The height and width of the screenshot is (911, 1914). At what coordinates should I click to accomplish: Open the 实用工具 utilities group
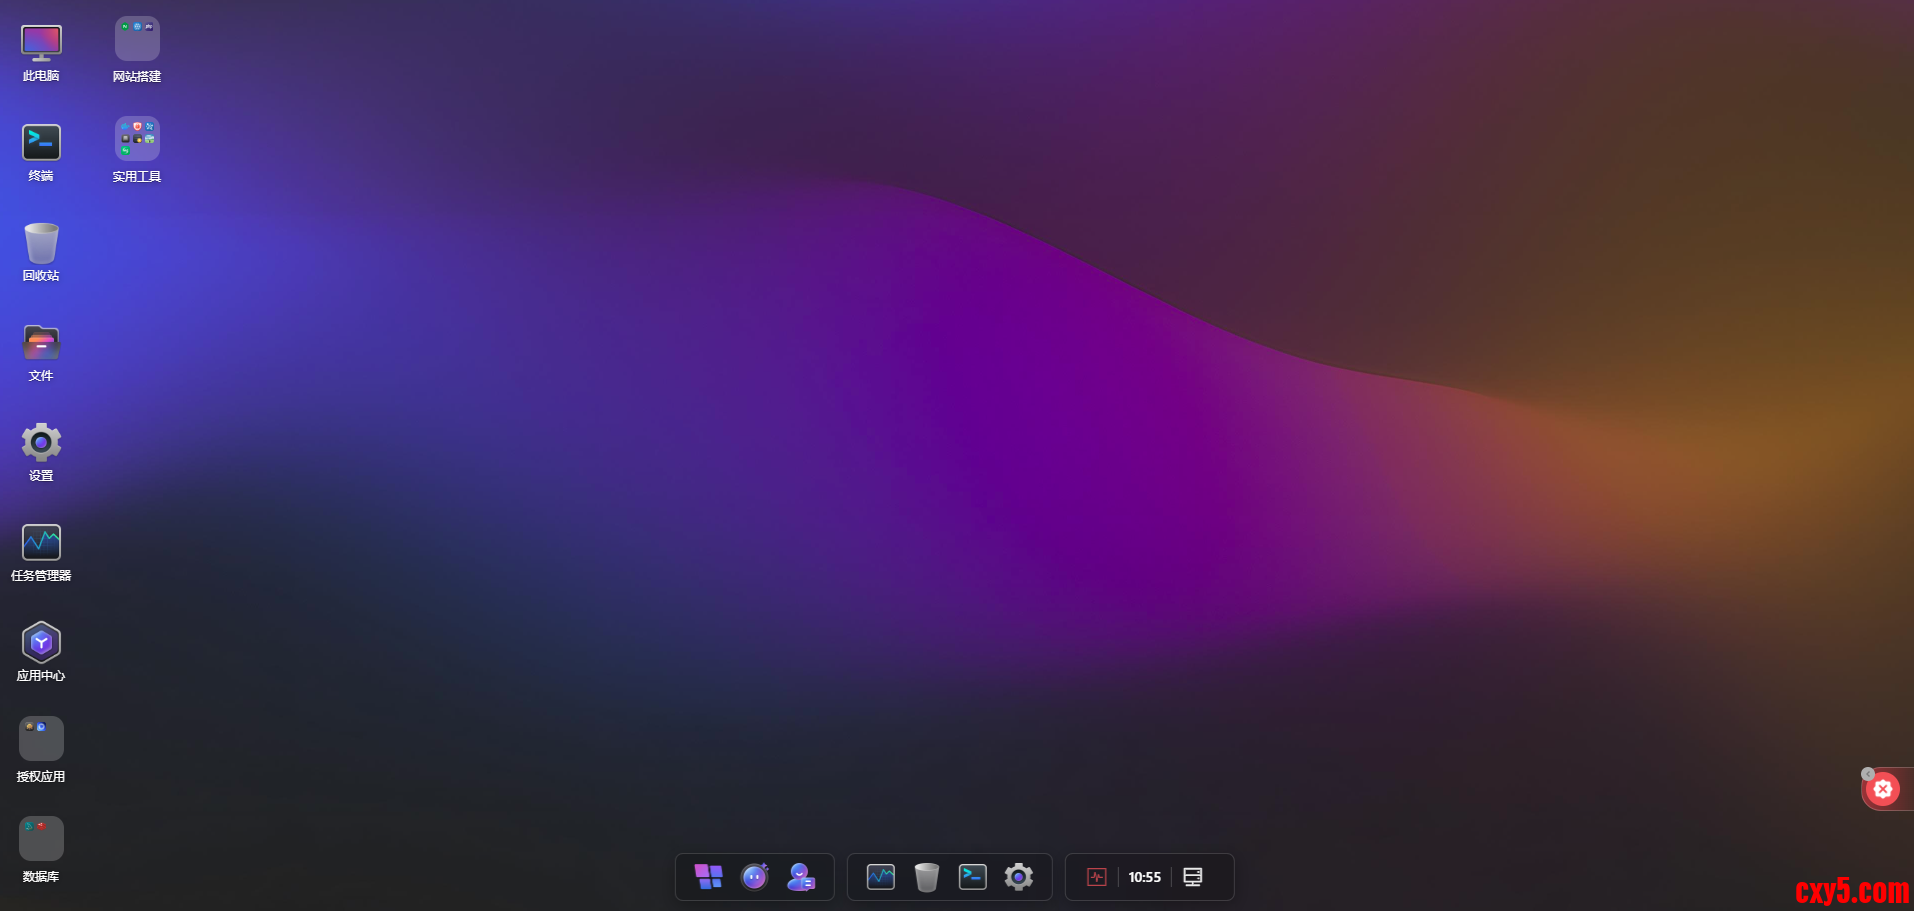click(136, 138)
